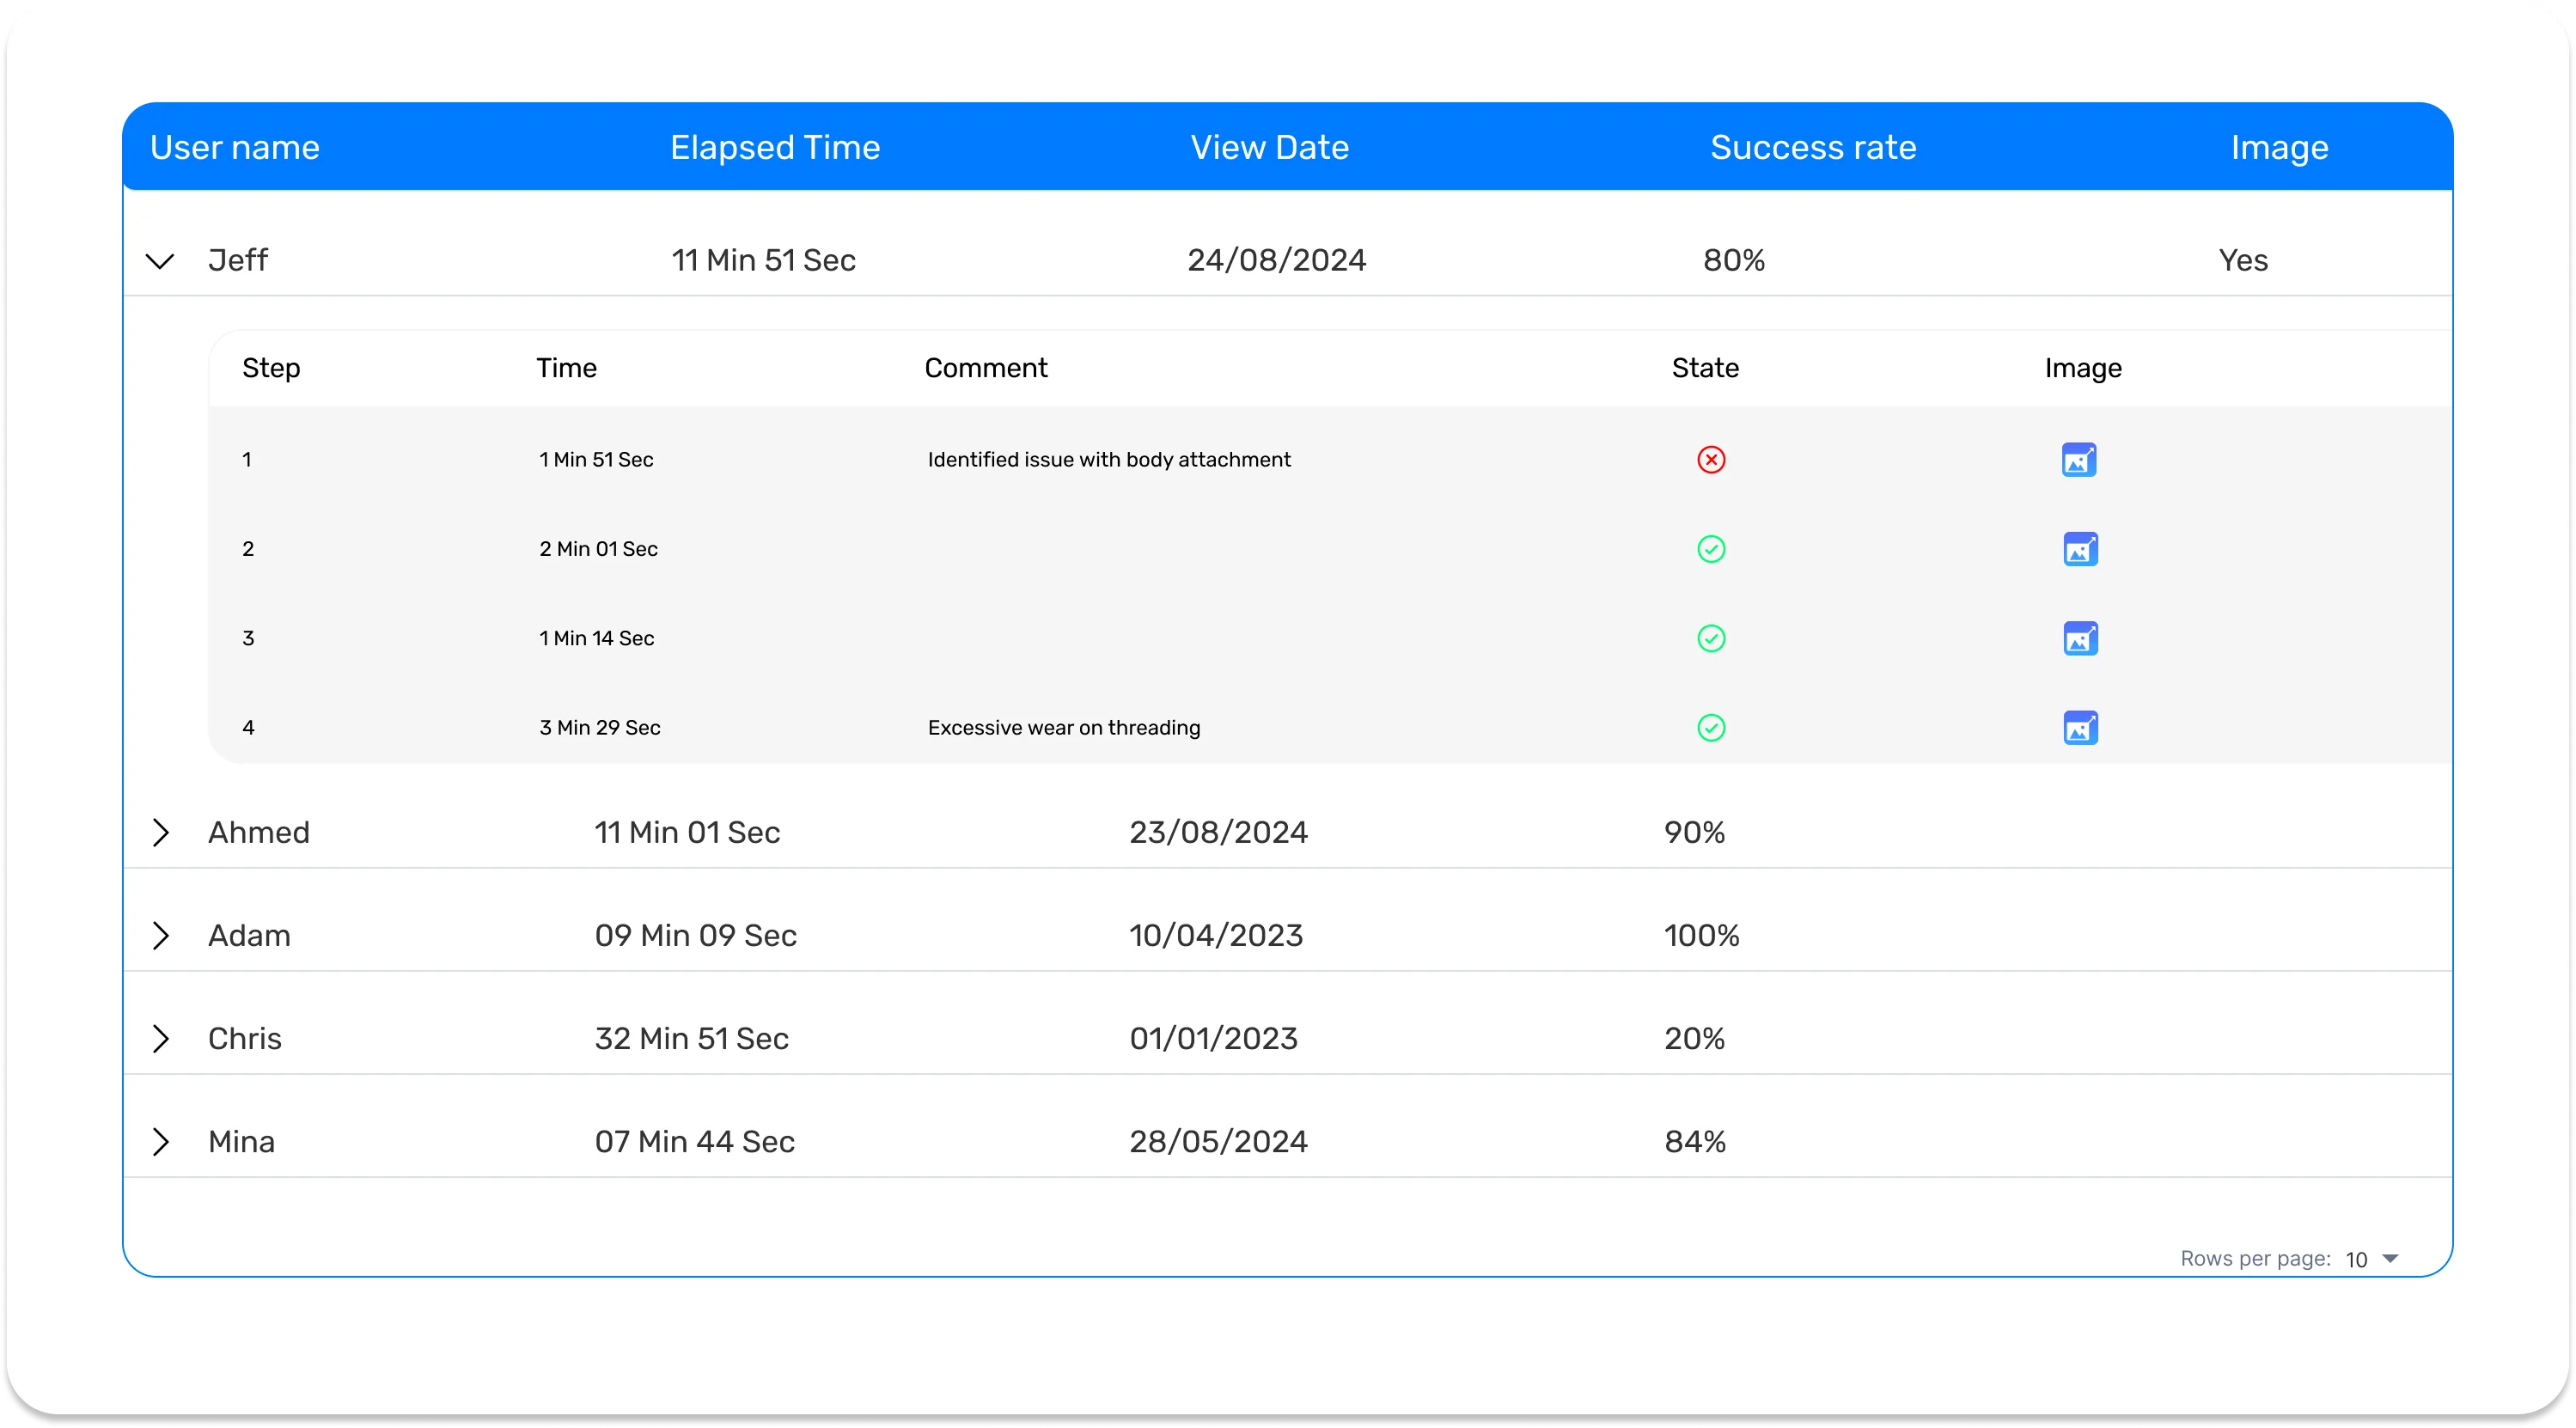Click the green check state in step 2

(x=1711, y=549)
